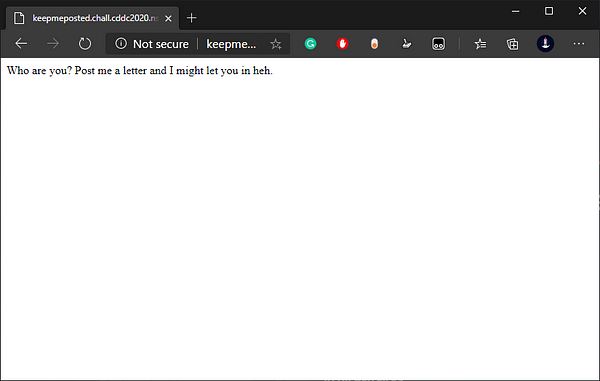Open the user profile avatar
Screen dimensions: 600x381
coord(545,44)
